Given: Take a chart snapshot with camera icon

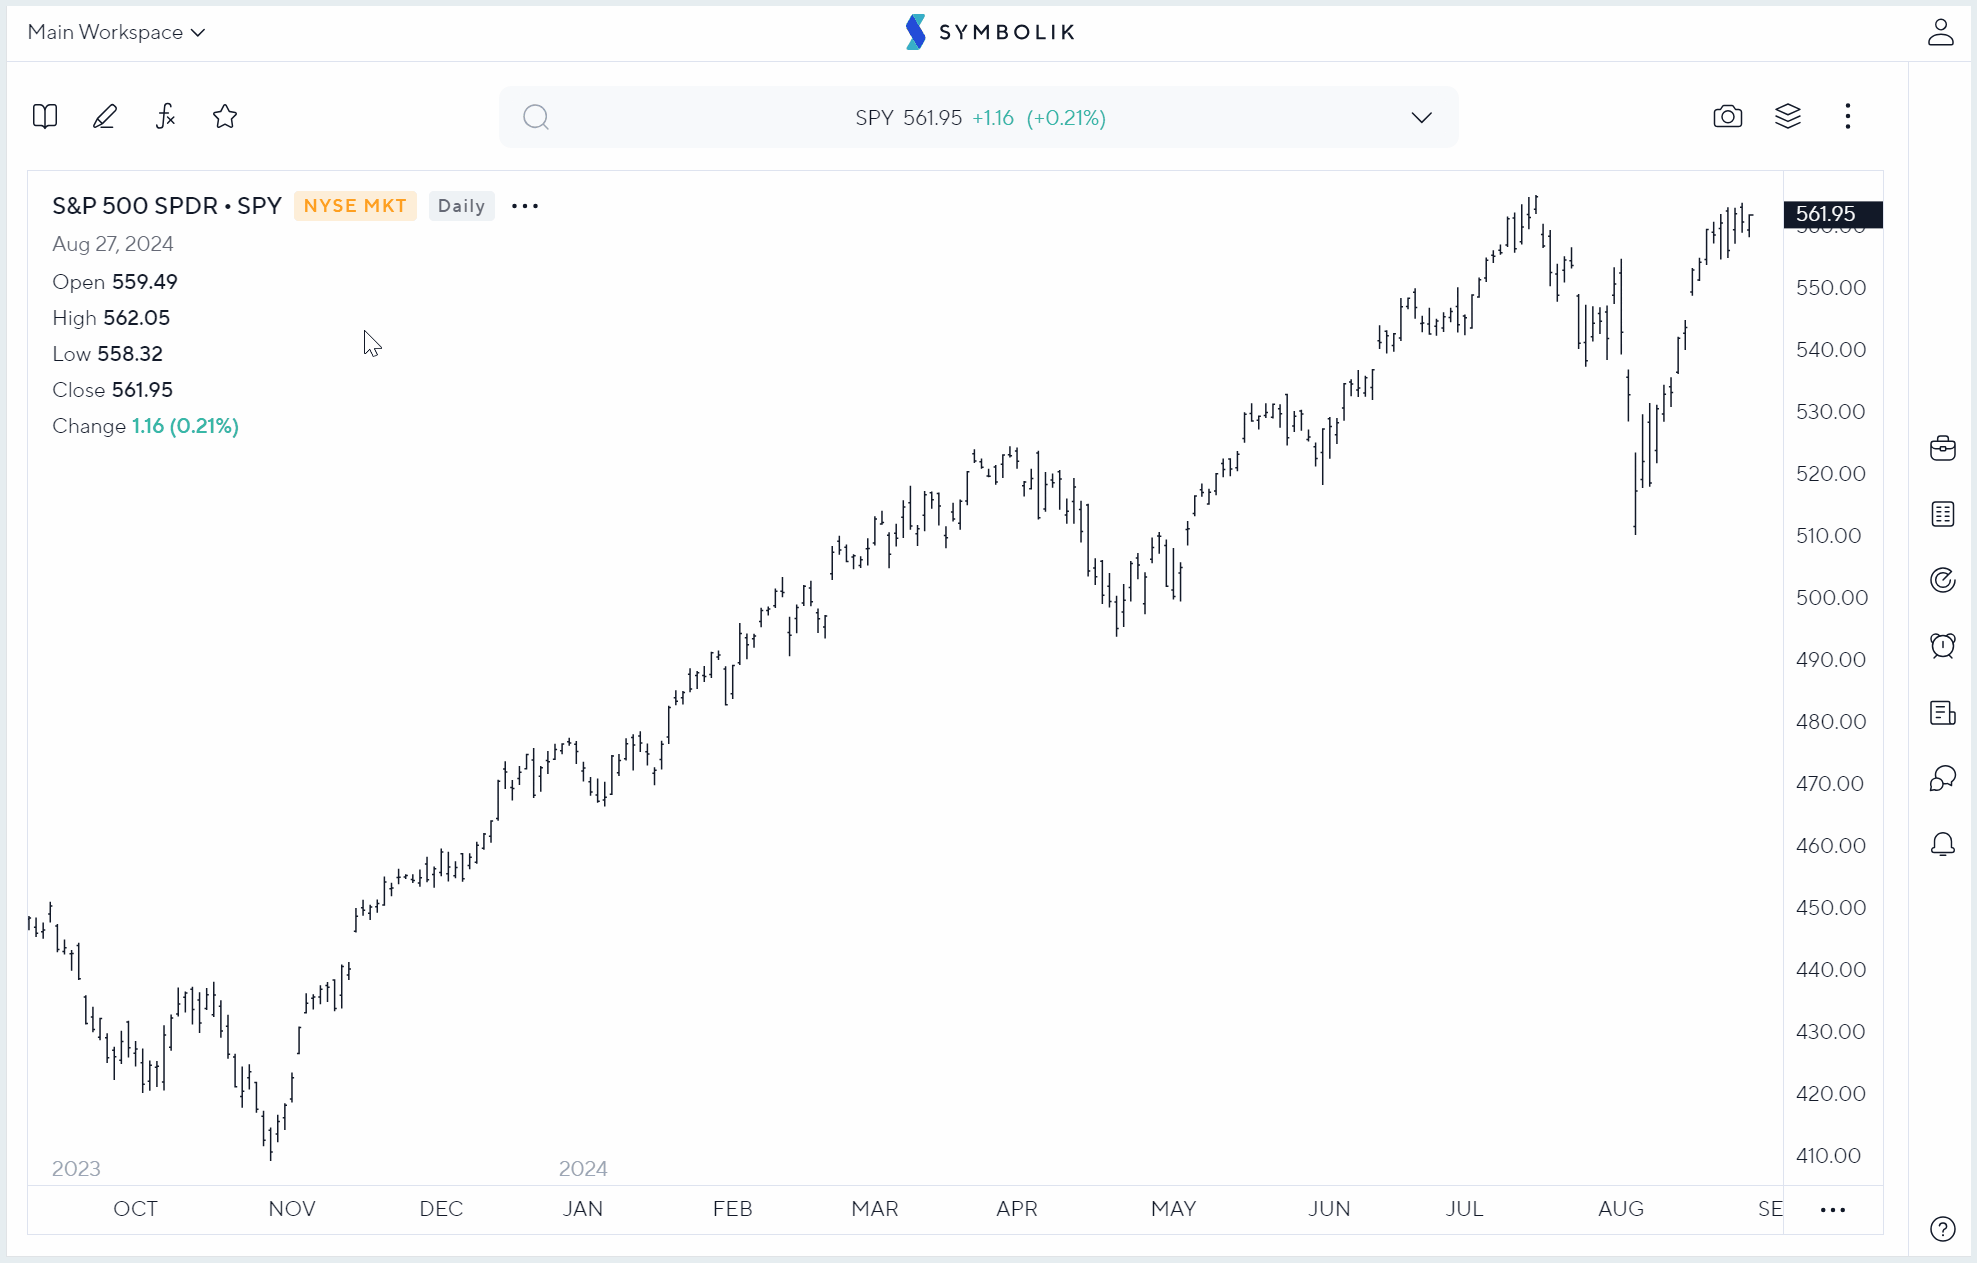Looking at the screenshot, I should coord(1728,117).
